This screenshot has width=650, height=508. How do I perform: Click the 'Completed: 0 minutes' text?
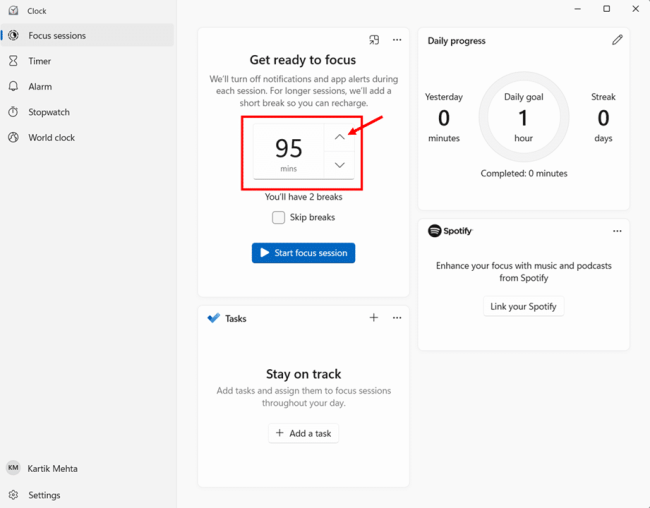point(524,173)
